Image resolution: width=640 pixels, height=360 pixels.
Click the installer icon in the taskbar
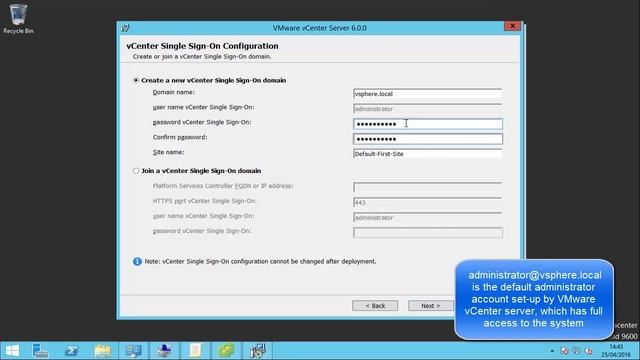(258, 351)
